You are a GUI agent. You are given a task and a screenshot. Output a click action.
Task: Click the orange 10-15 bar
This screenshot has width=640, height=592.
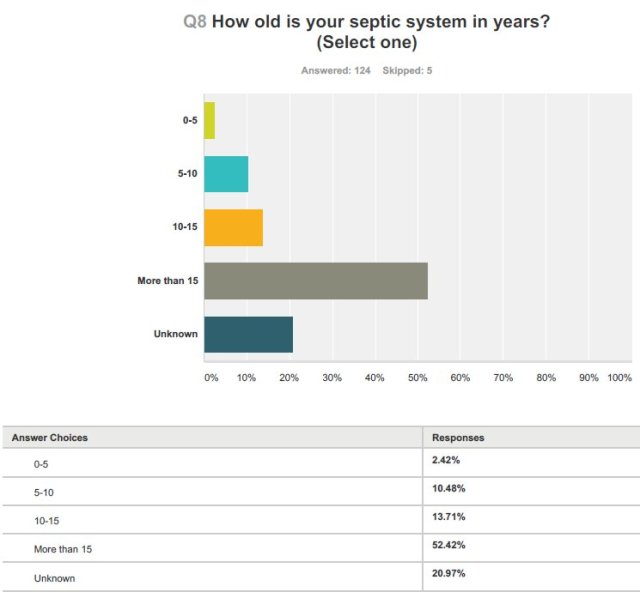point(233,227)
